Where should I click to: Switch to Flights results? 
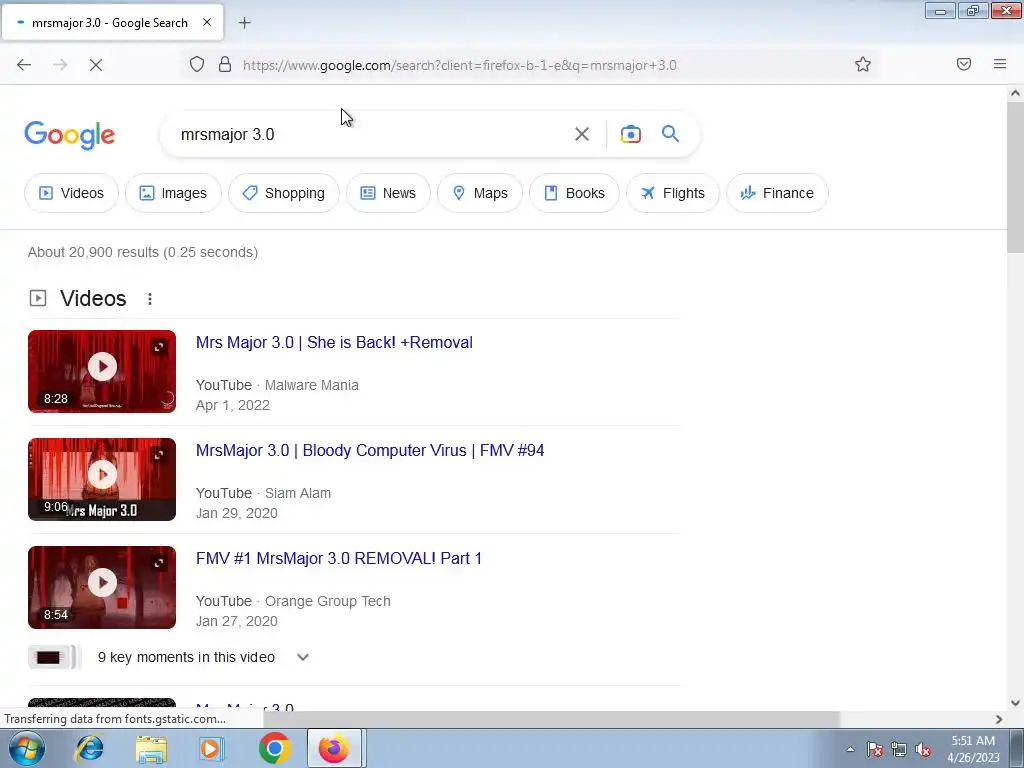[x=673, y=193]
